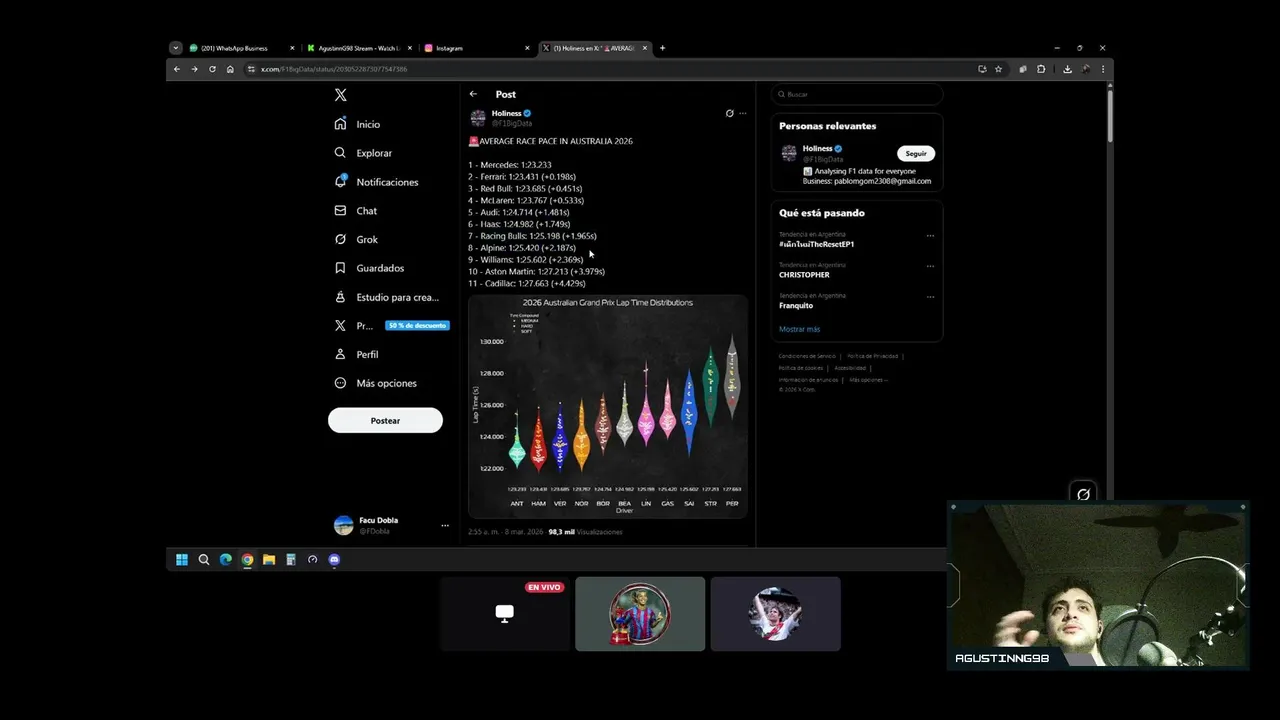Reload the page
1280x720 pixels.
click(212, 69)
